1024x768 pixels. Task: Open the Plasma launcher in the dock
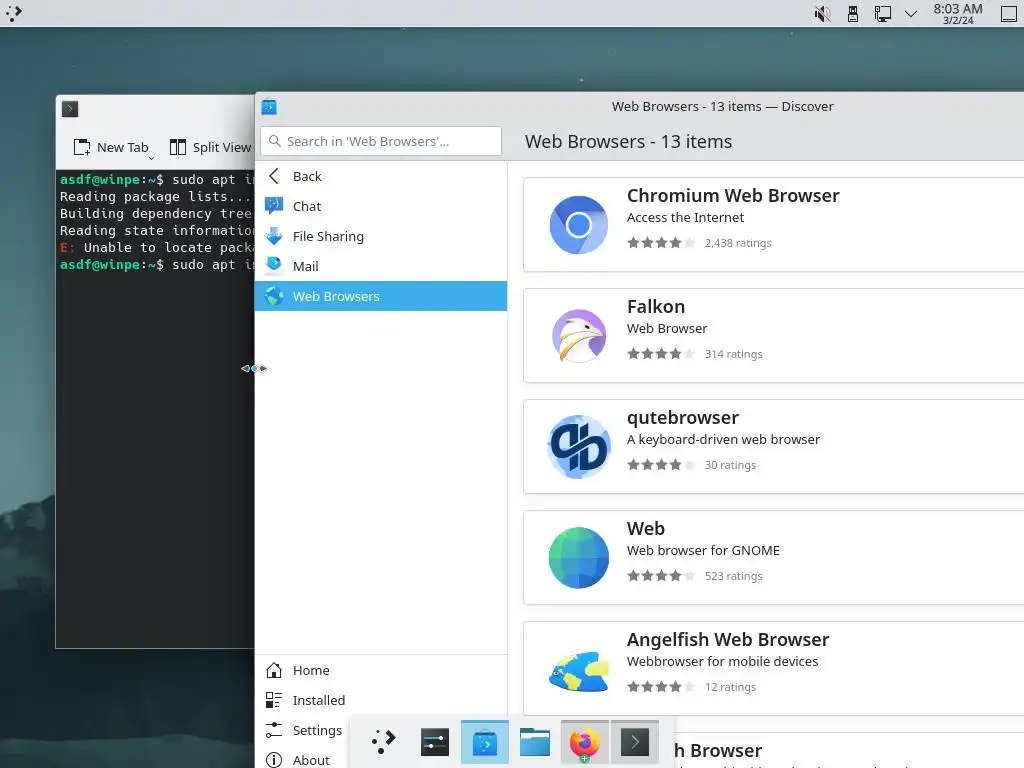pos(384,742)
